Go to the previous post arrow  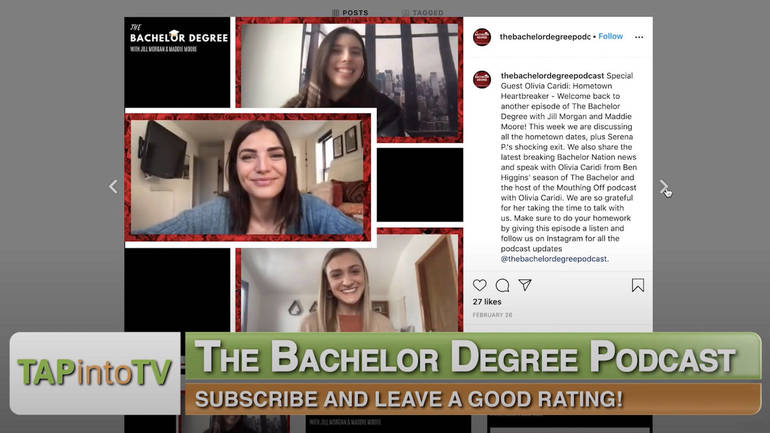pyautogui.click(x=113, y=187)
